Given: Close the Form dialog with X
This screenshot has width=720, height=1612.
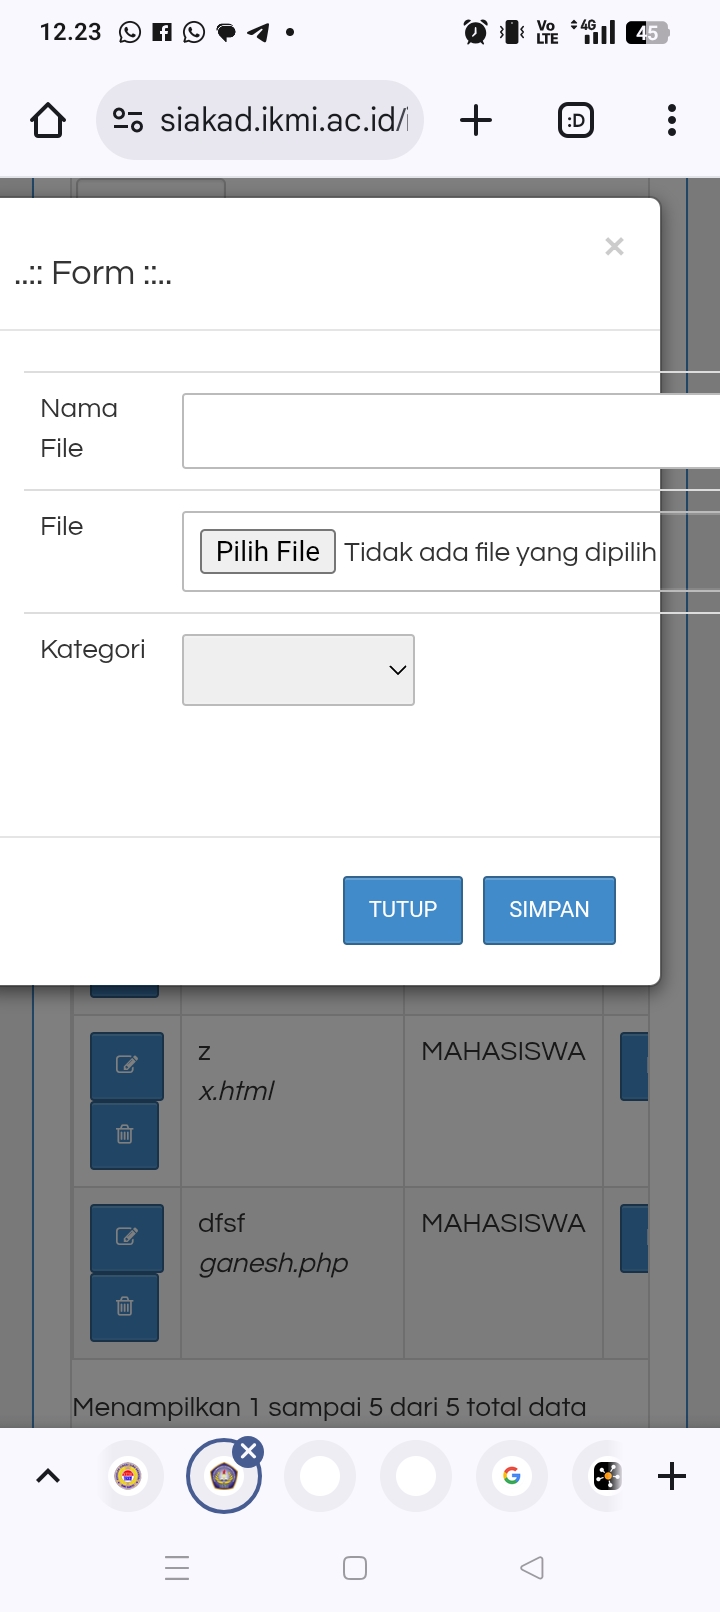Looking at the screenshot, I should coord(614,246).
